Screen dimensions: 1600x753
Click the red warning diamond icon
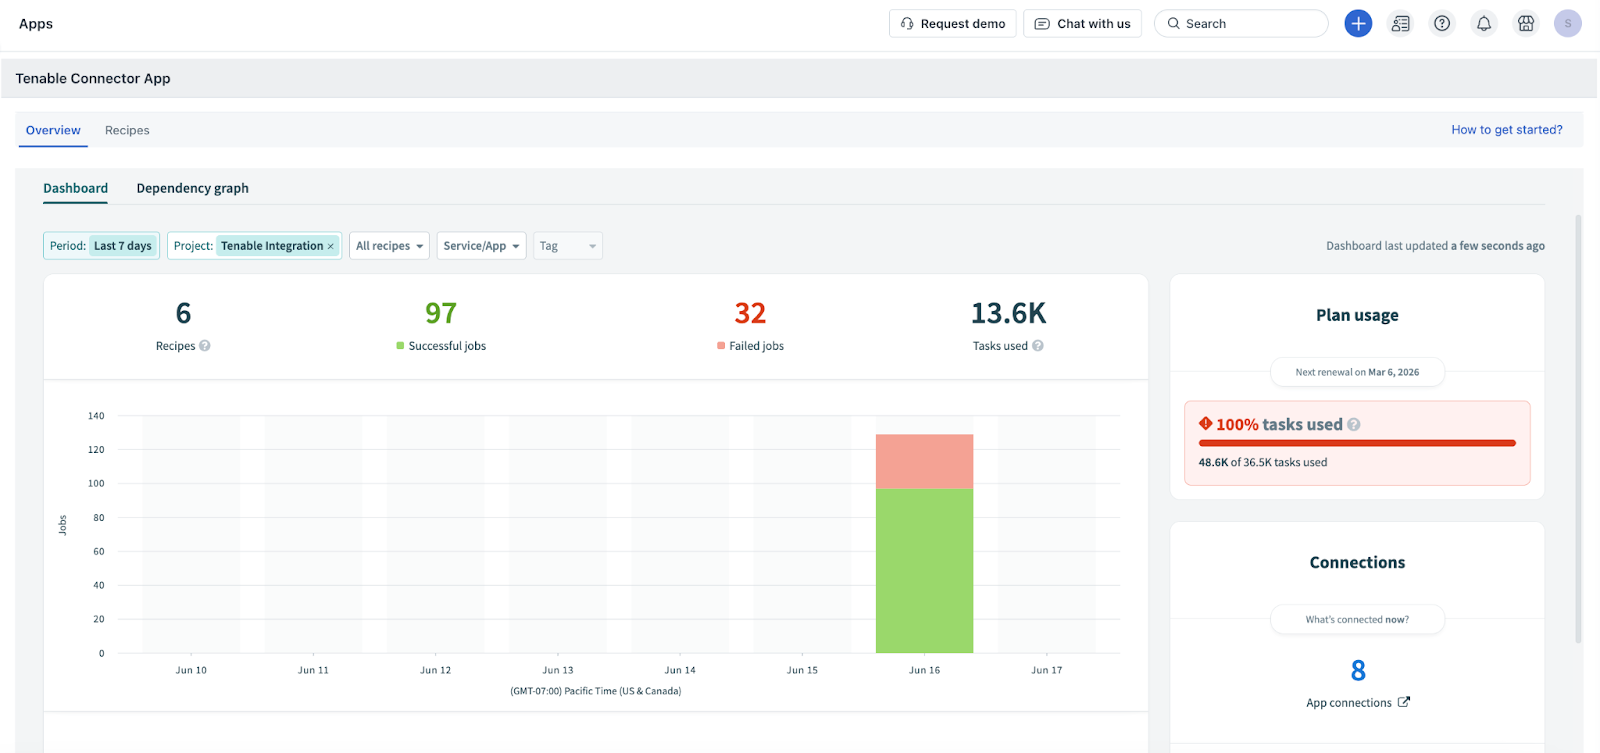[1206, 423]
